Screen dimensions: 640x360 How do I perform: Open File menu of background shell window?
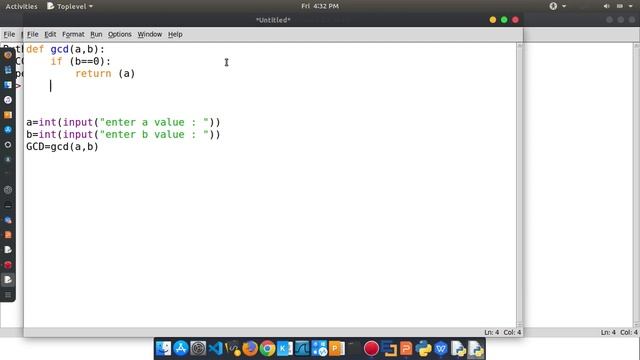(9, 34)
